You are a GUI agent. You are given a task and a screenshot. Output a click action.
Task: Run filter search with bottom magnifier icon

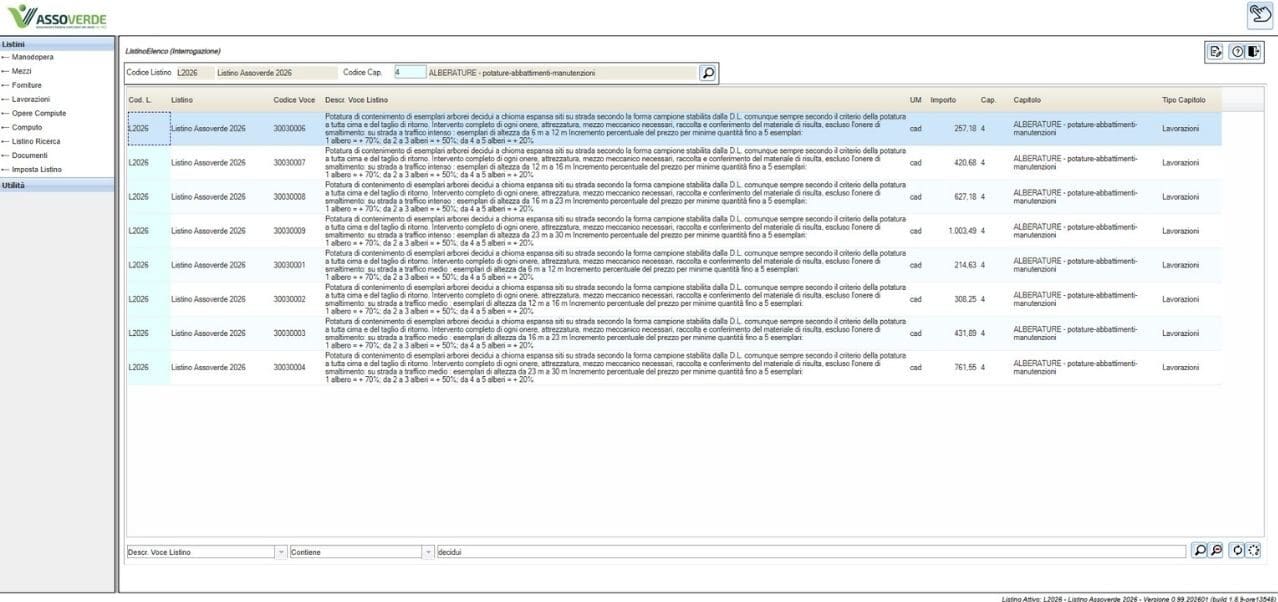[x=1200, y=551]
